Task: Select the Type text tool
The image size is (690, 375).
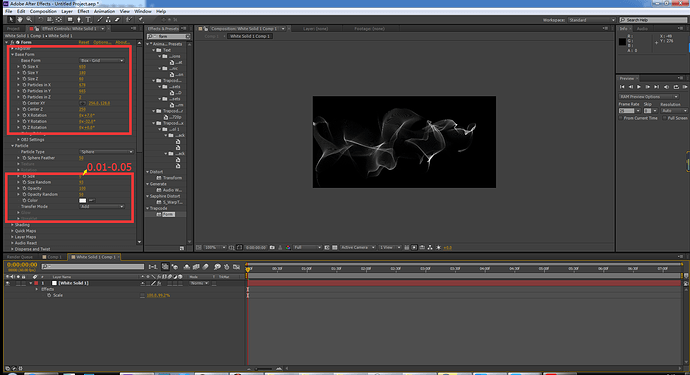Action: click(x=88, y=19)
